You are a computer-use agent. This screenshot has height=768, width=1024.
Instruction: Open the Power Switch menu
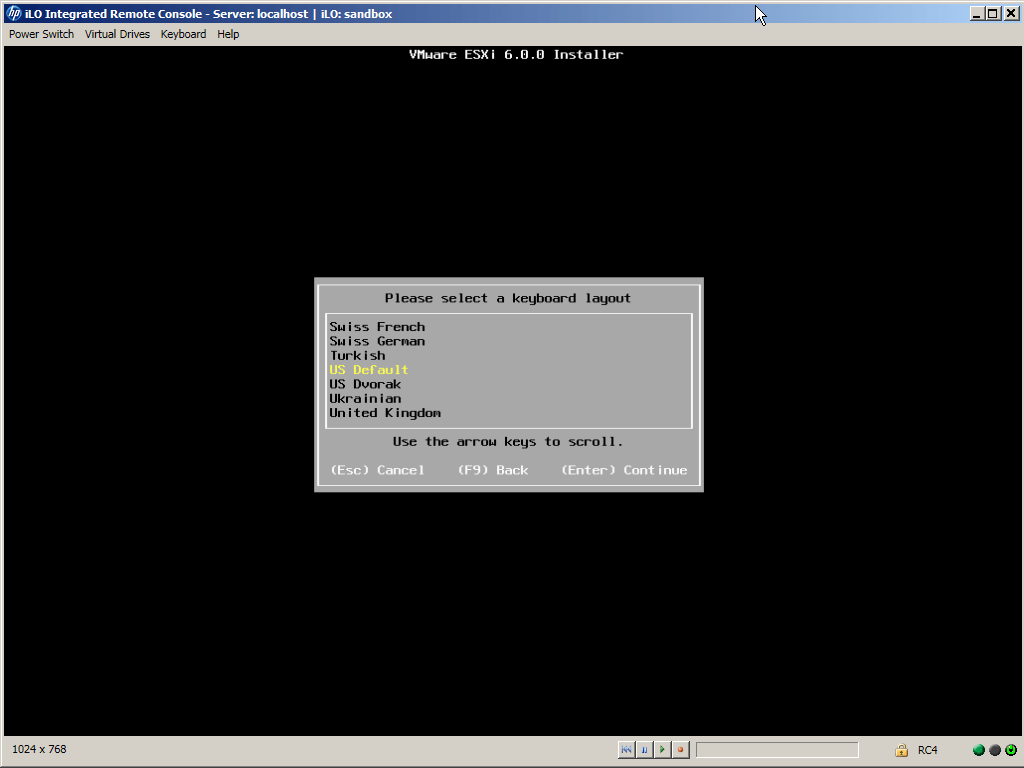(41, 34)
